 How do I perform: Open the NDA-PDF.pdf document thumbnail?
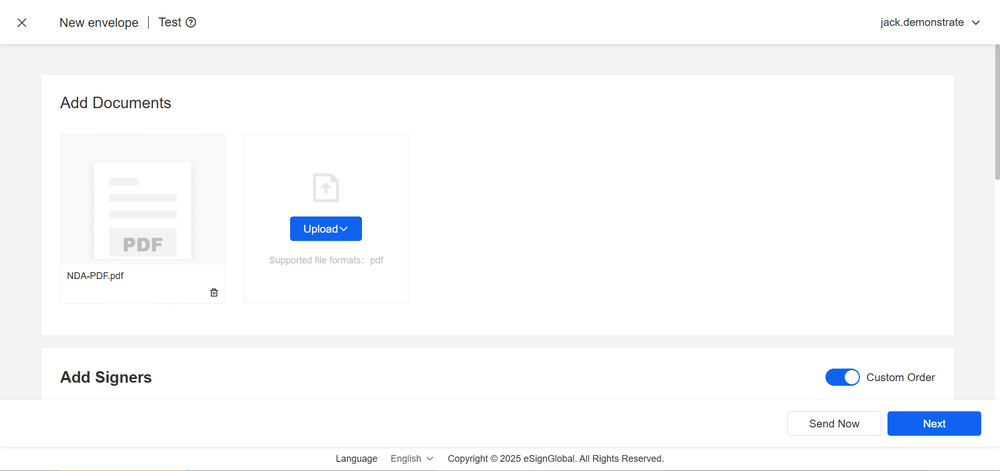pos(142,199)
